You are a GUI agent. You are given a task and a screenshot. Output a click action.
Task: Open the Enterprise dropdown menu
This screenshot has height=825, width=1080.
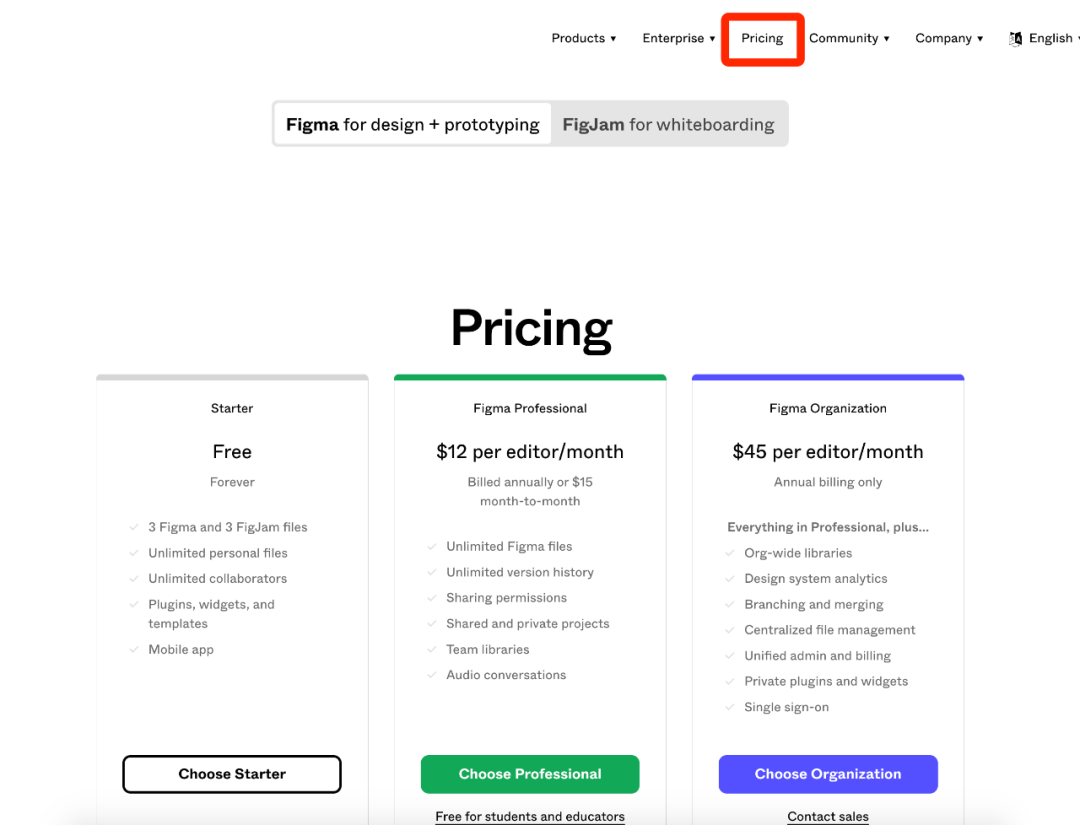click(x=678, y=39)
